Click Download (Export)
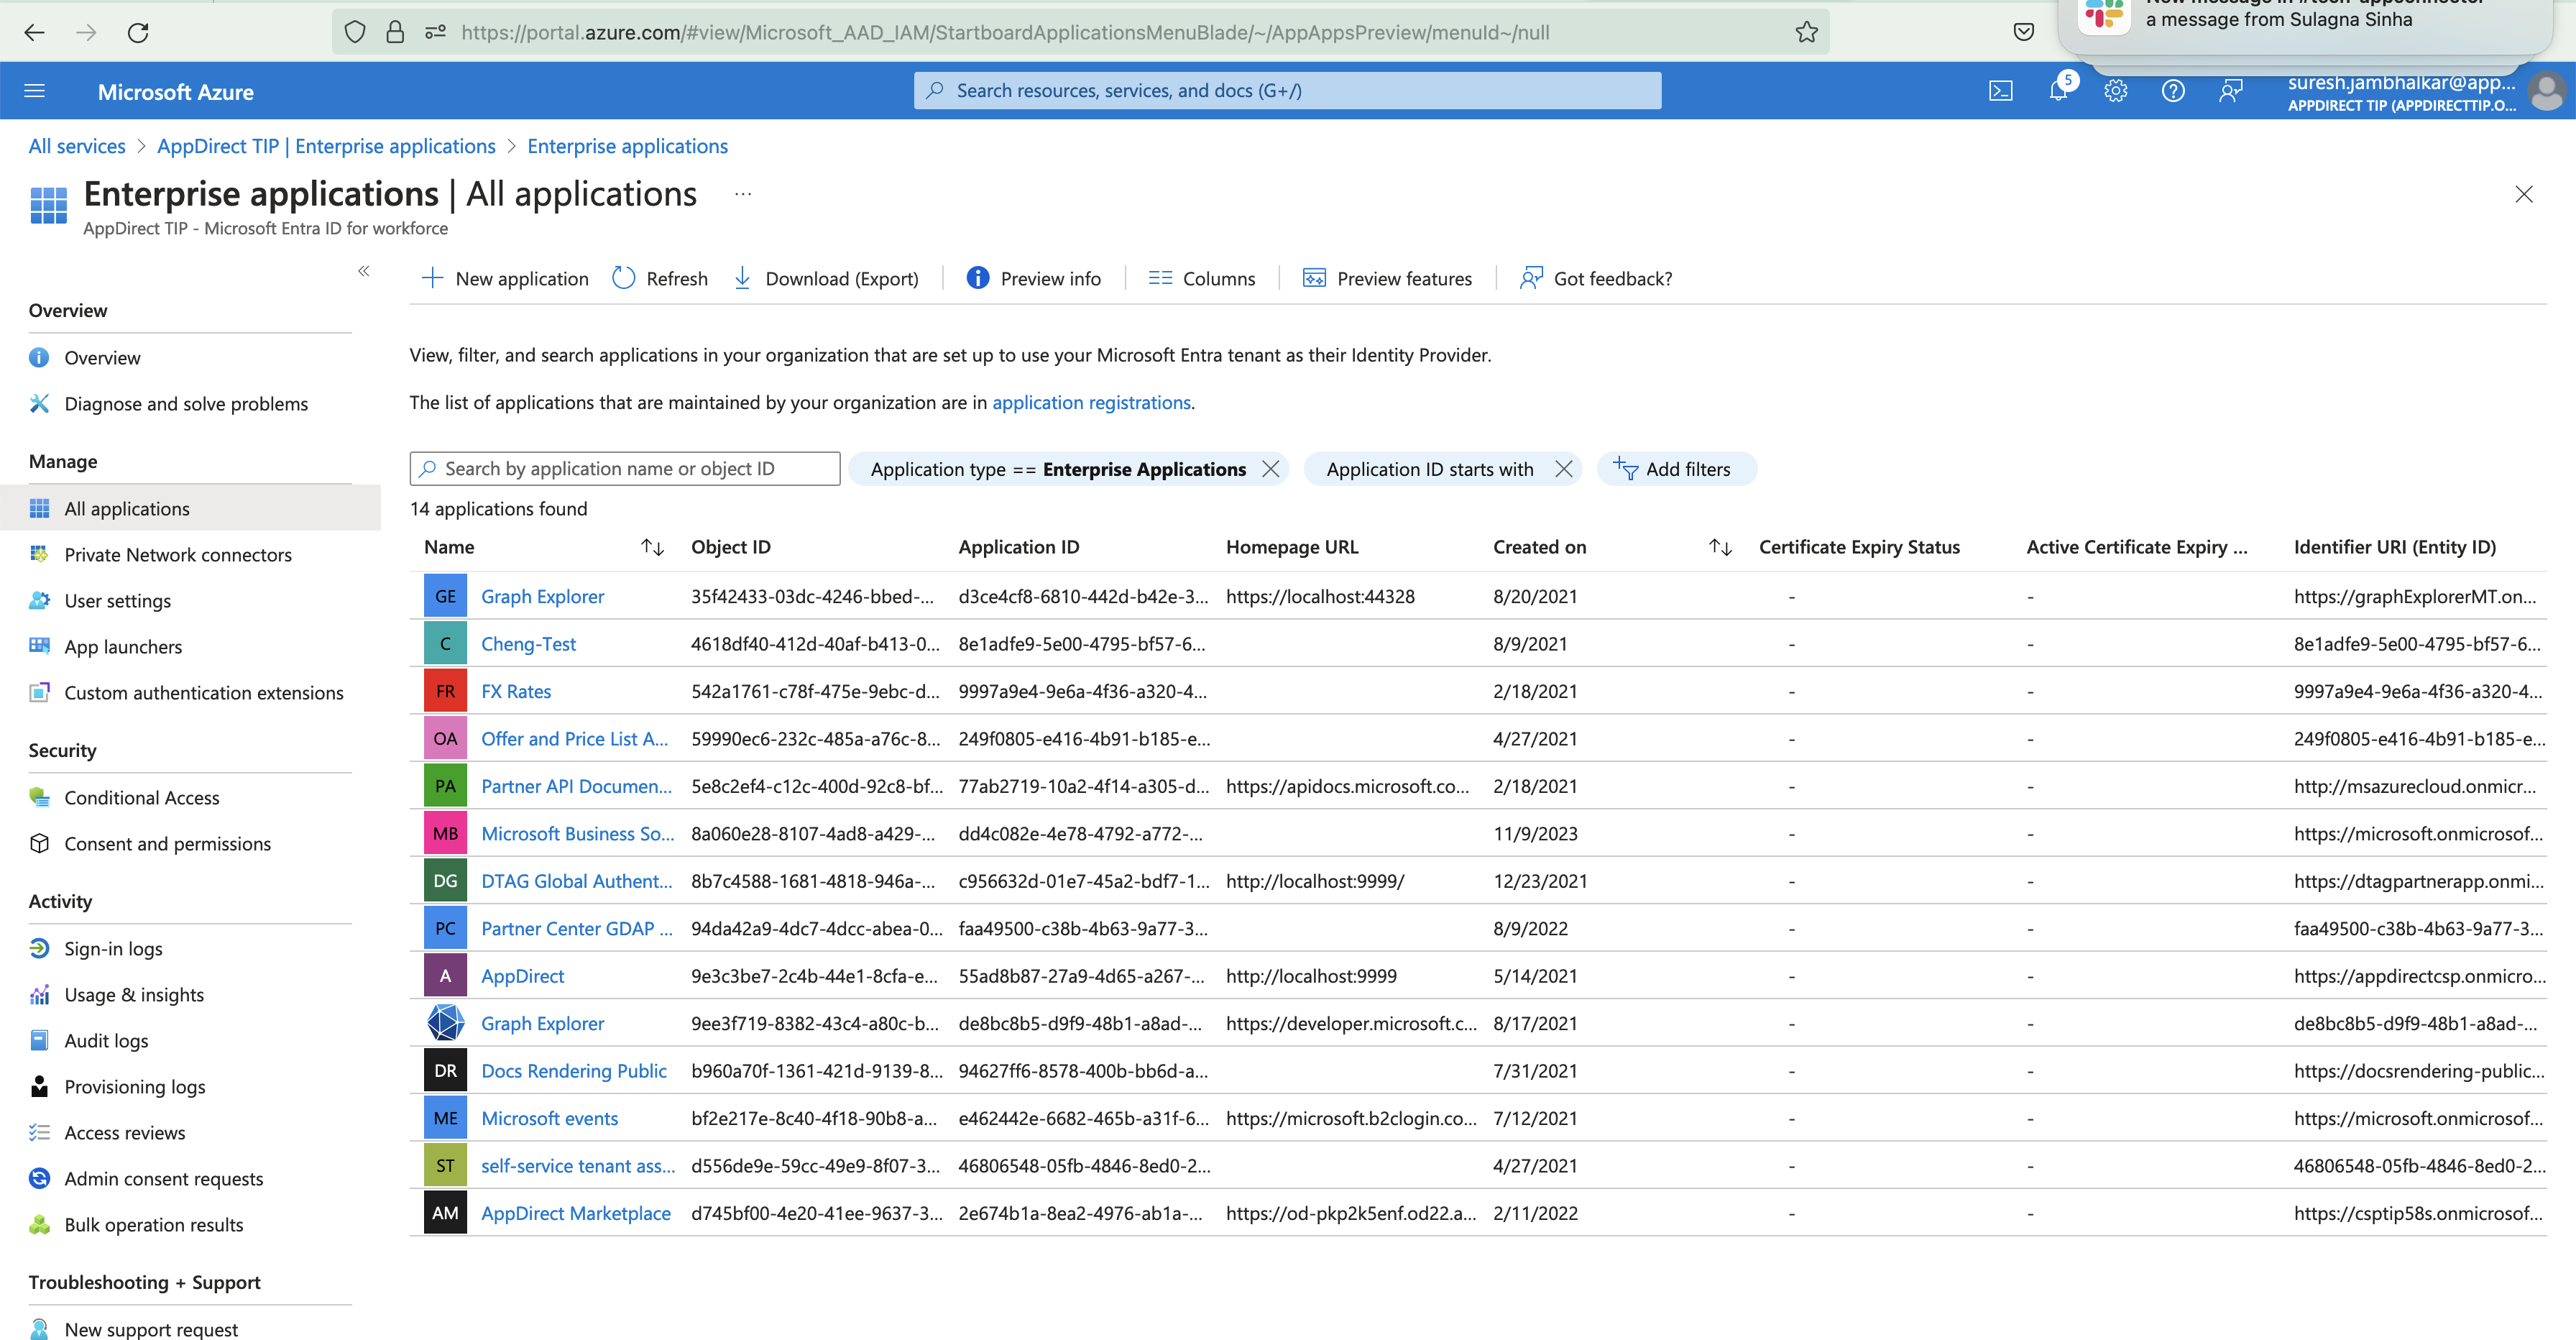This screenshot has height=1340, width=2576. click(826, 278)
